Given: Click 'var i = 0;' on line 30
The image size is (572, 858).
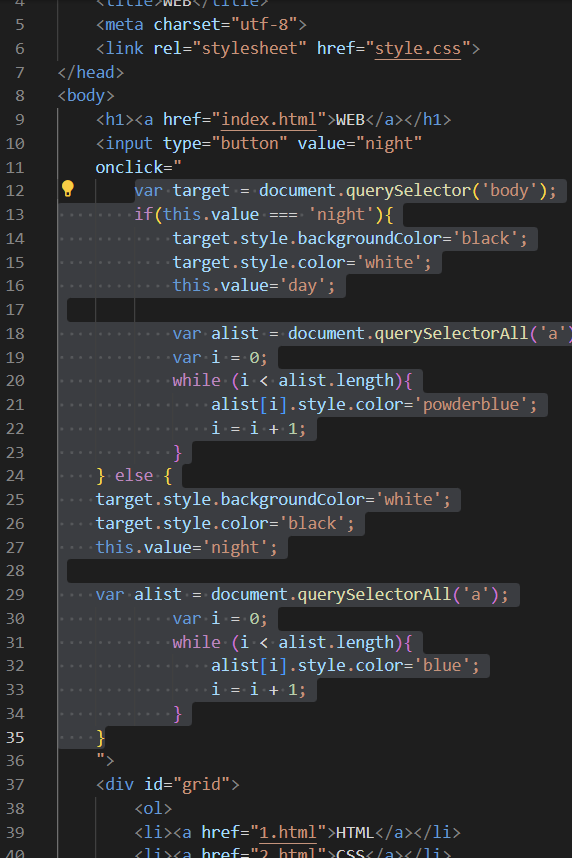Looking at the screenshot, I should [221, 619].
